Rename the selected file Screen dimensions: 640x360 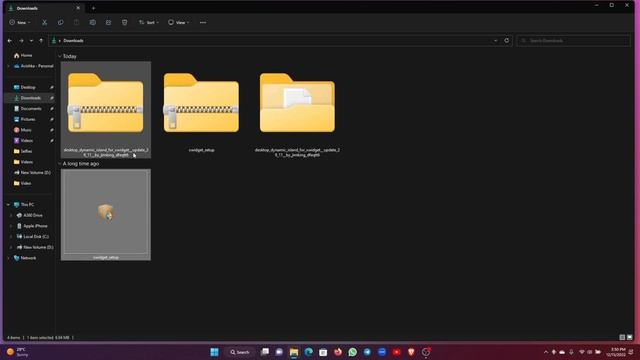pyautogui.click(x=93, y=22)
